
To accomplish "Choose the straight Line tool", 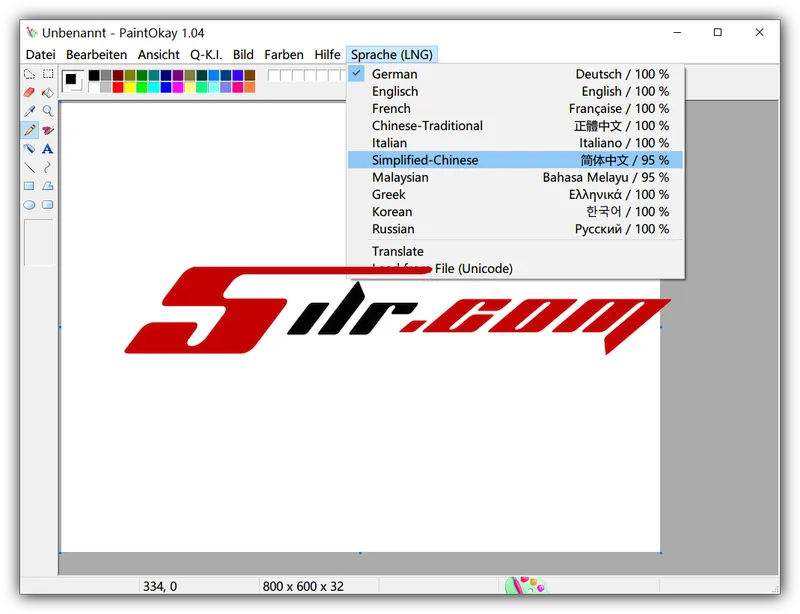I will [x=30, y=167].
